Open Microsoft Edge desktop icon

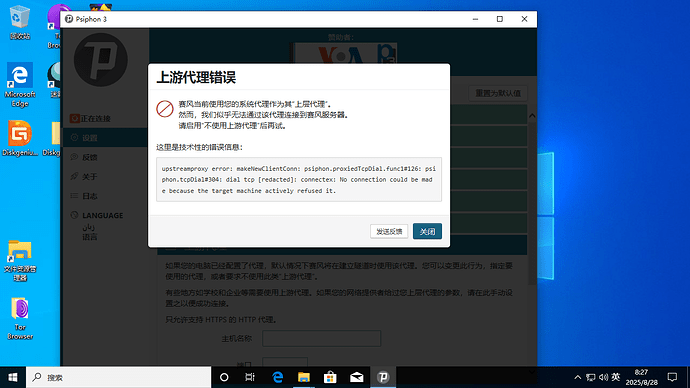(20, 84)
